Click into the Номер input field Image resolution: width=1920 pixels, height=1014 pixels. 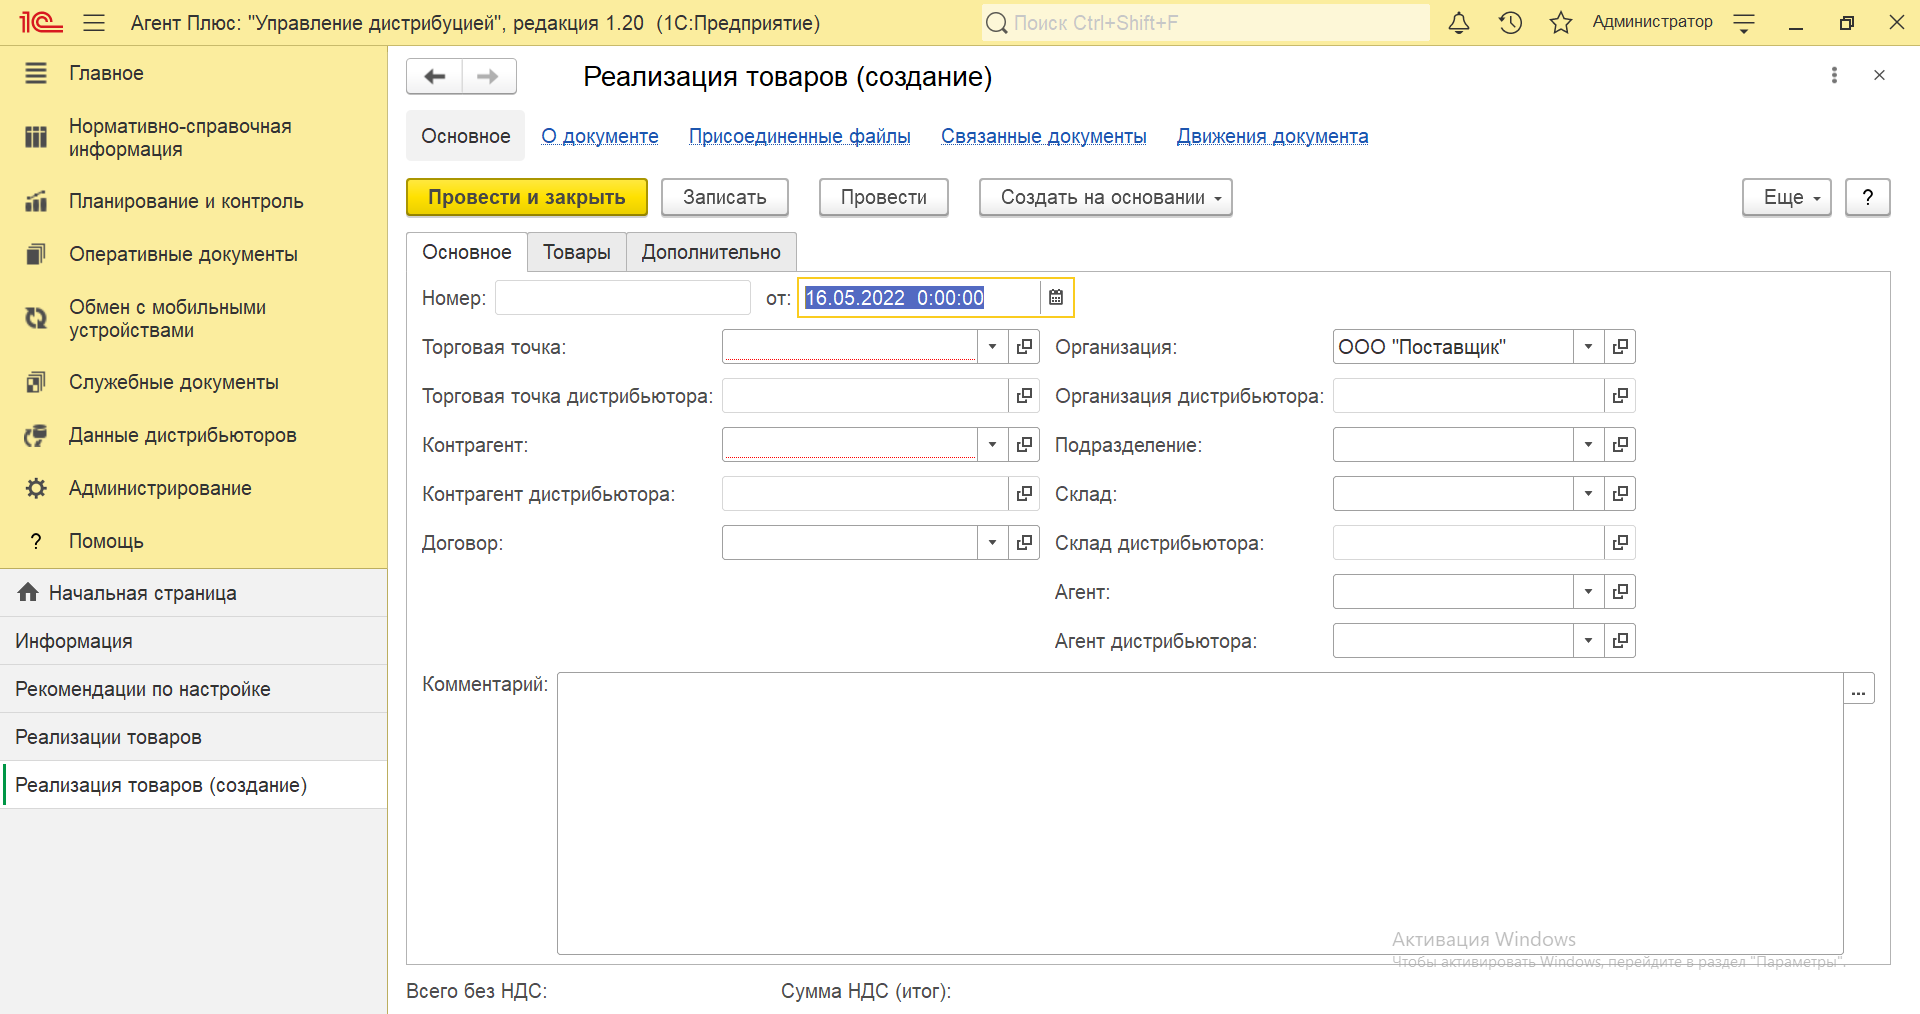pyautogui.click(x=623, y=297)
